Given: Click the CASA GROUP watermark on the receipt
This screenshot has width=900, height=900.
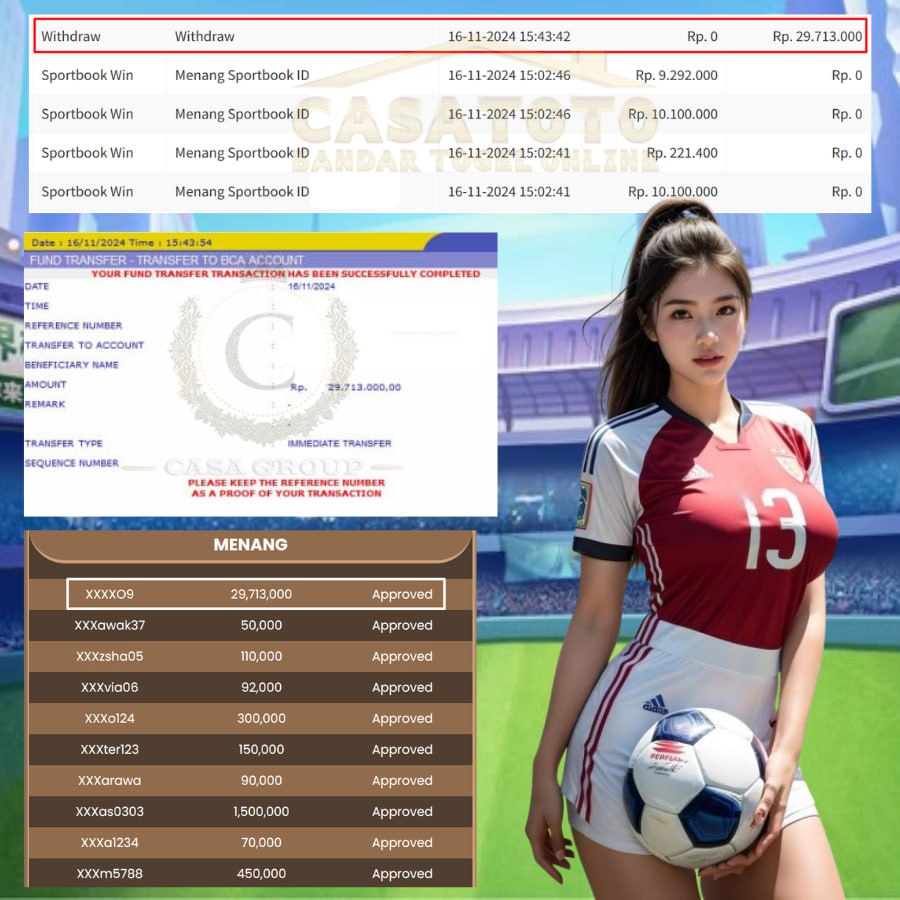Looking at the screenshot, I should (x=263, y=467).
